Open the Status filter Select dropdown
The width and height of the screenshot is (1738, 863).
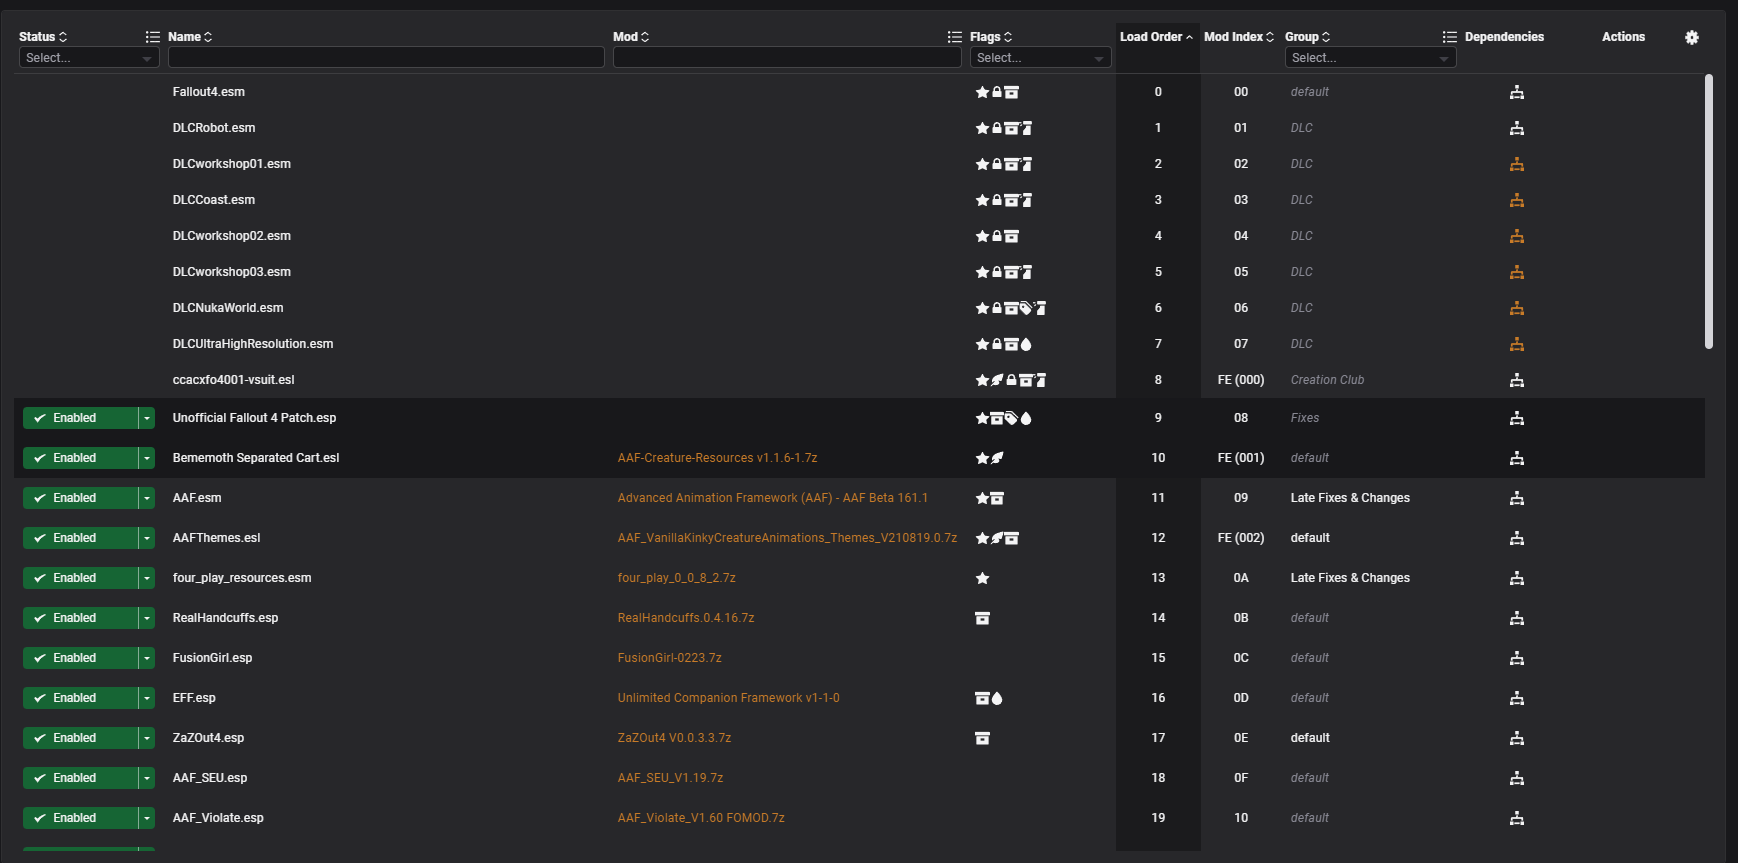click(x=88, y=58)
